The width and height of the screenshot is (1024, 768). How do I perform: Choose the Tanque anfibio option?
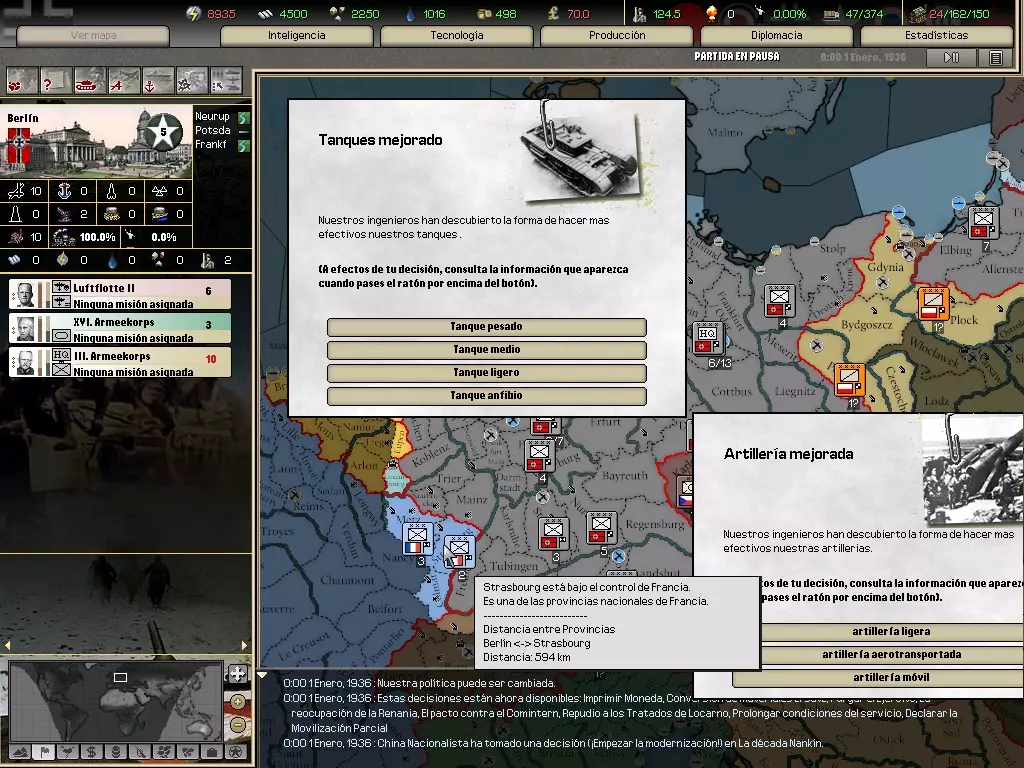[487, 395]
